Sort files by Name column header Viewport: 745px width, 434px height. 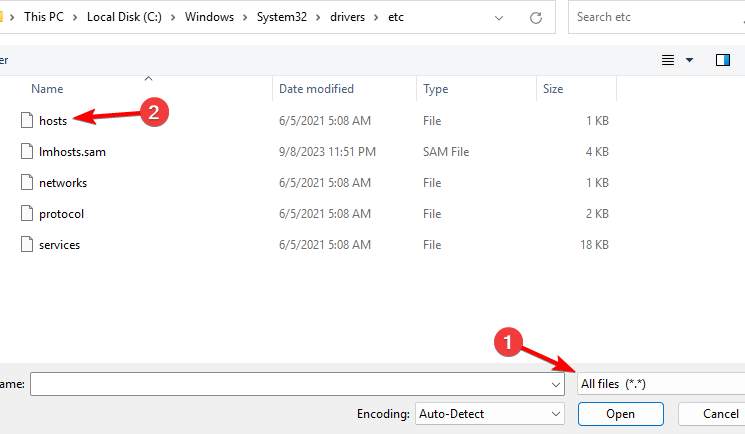click(x=48, y=89)
